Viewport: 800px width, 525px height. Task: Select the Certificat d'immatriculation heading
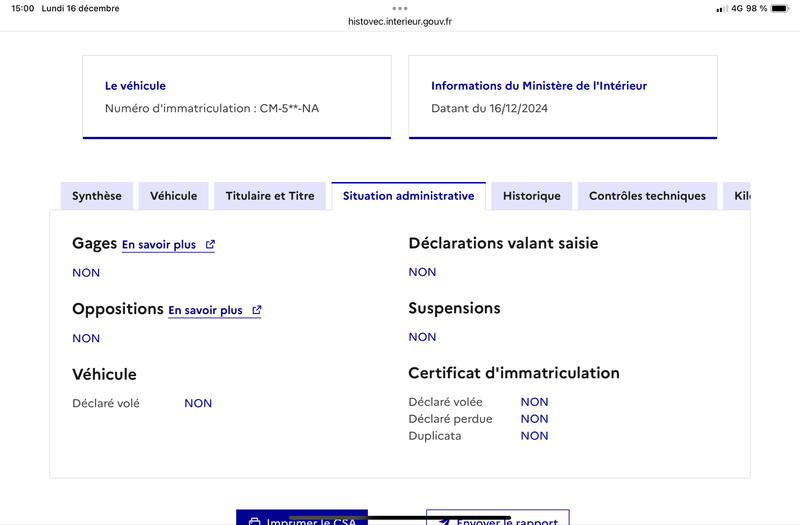click(514, 373)
